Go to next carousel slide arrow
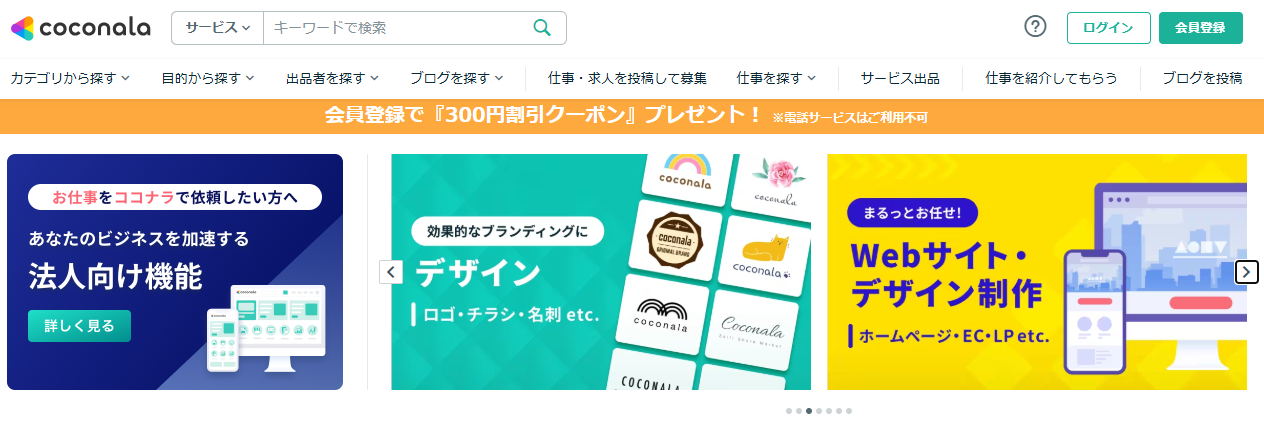Image resolution: width=1264 pixels, height=425 pixels. pyautogui.click(x=1246, y=272)
